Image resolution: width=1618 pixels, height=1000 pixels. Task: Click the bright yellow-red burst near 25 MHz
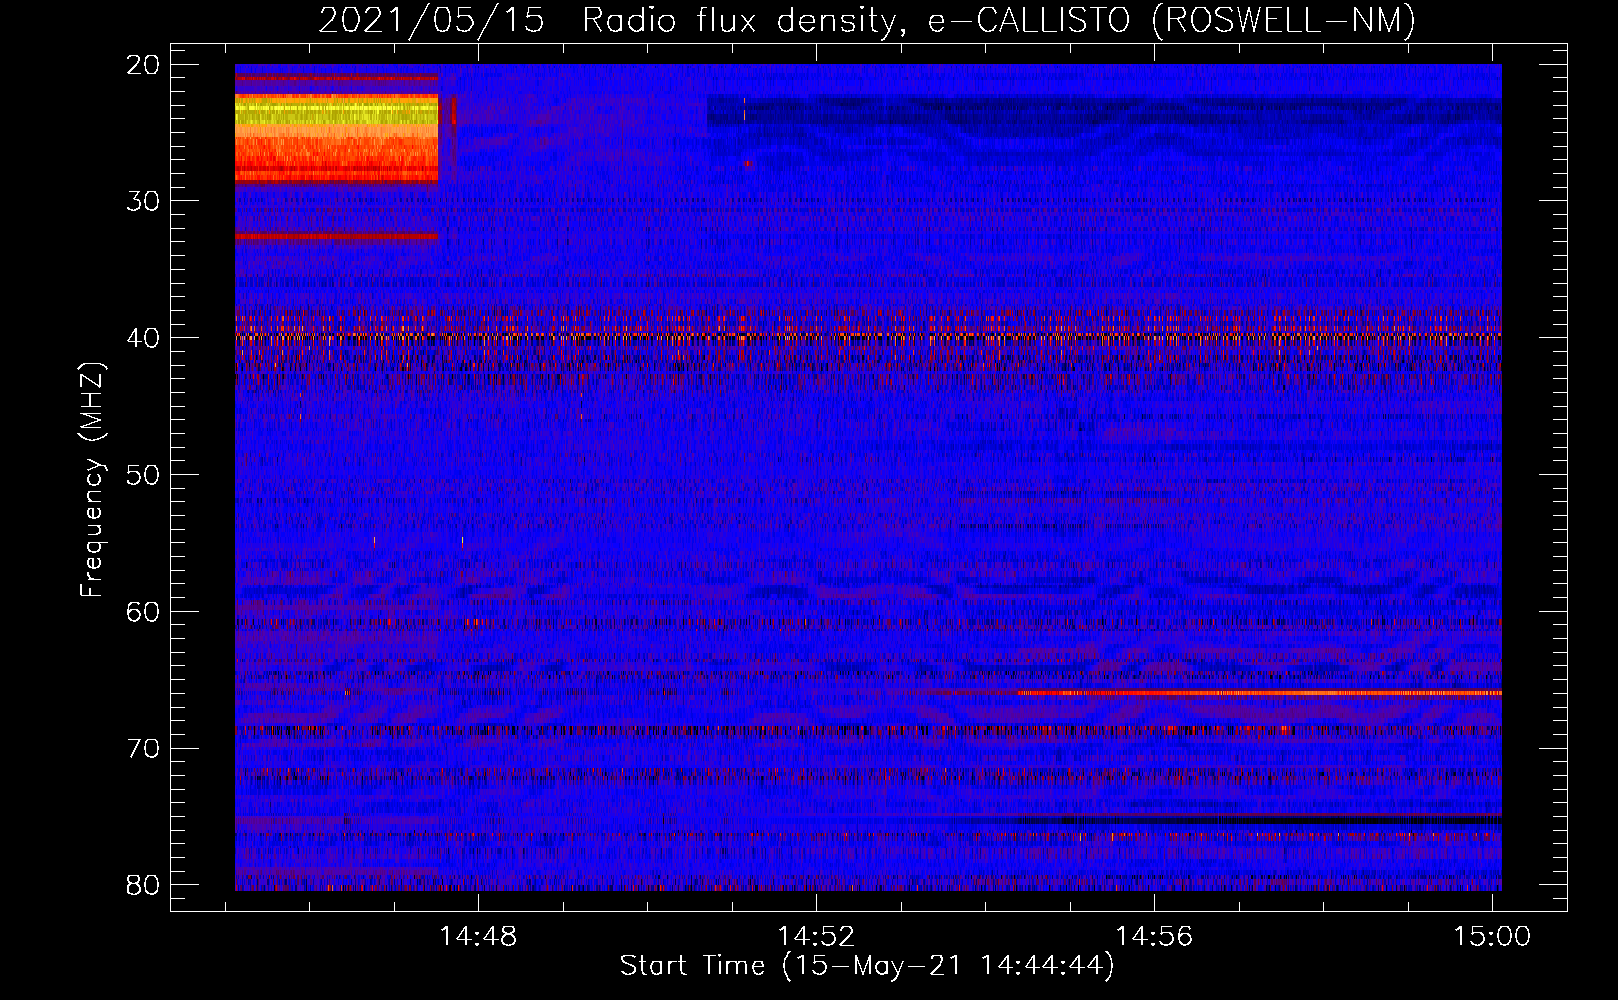pyautogui.click(x=336, y=138)
